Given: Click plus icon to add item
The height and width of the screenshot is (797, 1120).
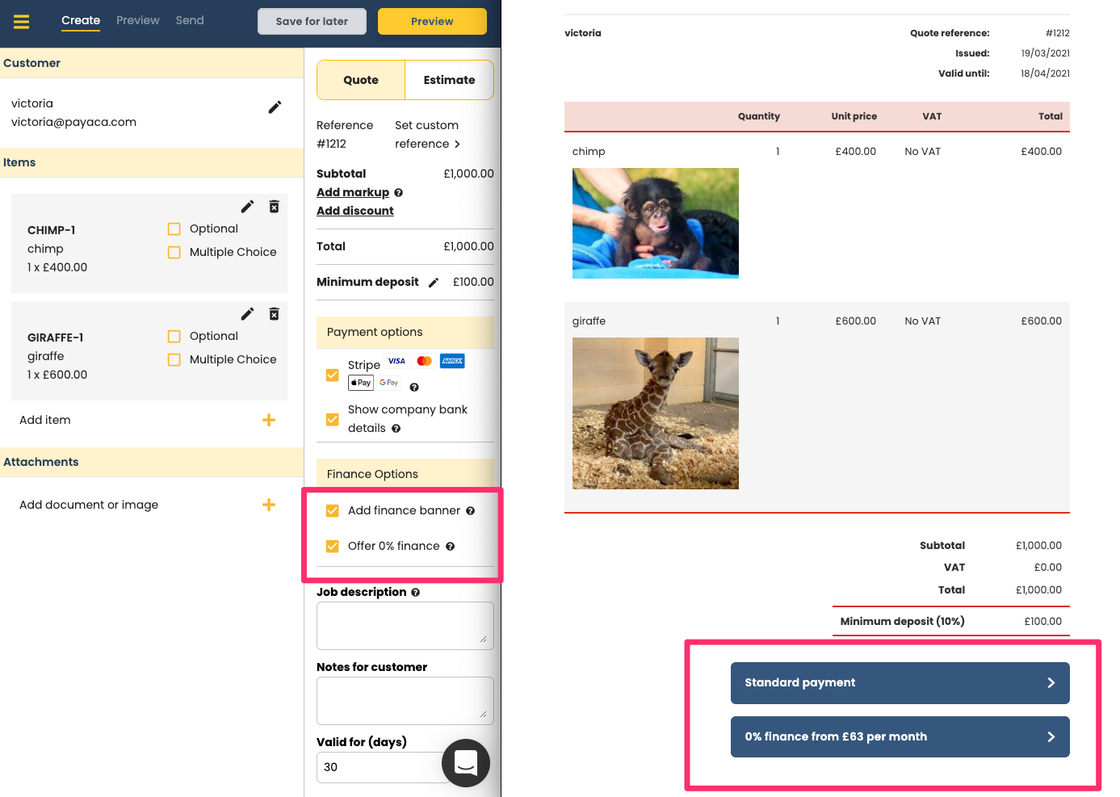Looking at the screenshot, I should point(268,420).
